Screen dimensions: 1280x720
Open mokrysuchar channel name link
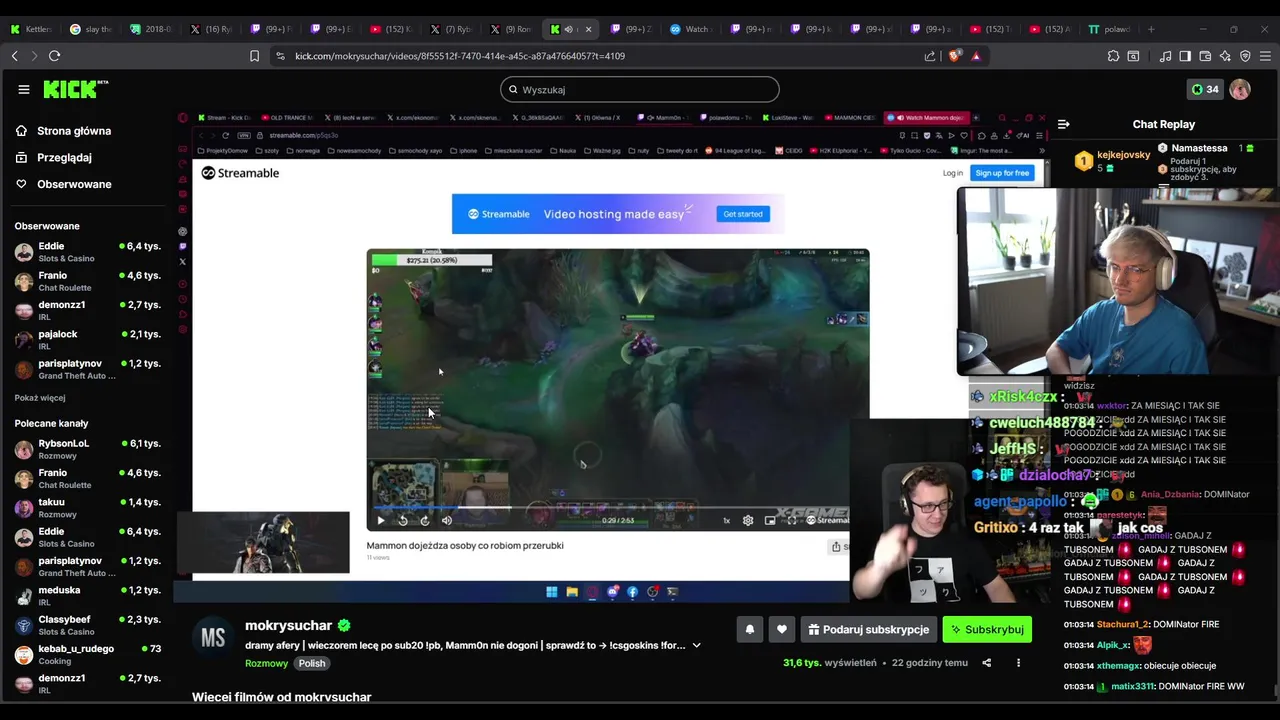click(288, 625)
